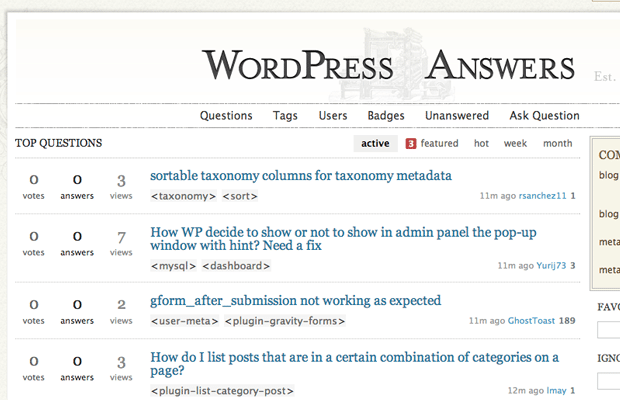The image size is (620, 400).
Task: Open "gform_after_submission not working as expected" question
Action: [295, 300]
